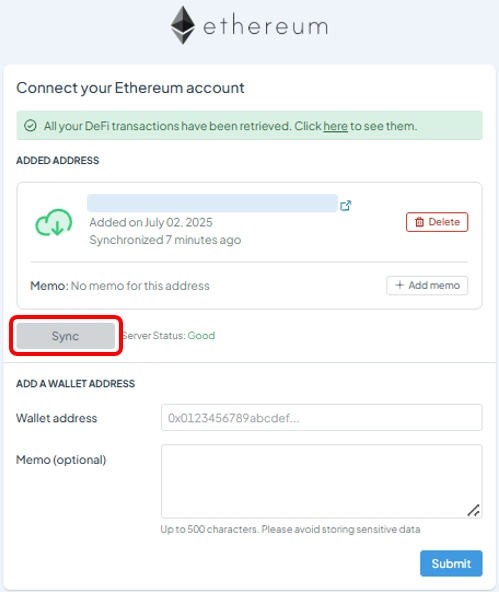The image size is (499, 592).
Task: Click the Ethereum diamond logo
Action: pos(183,25)
